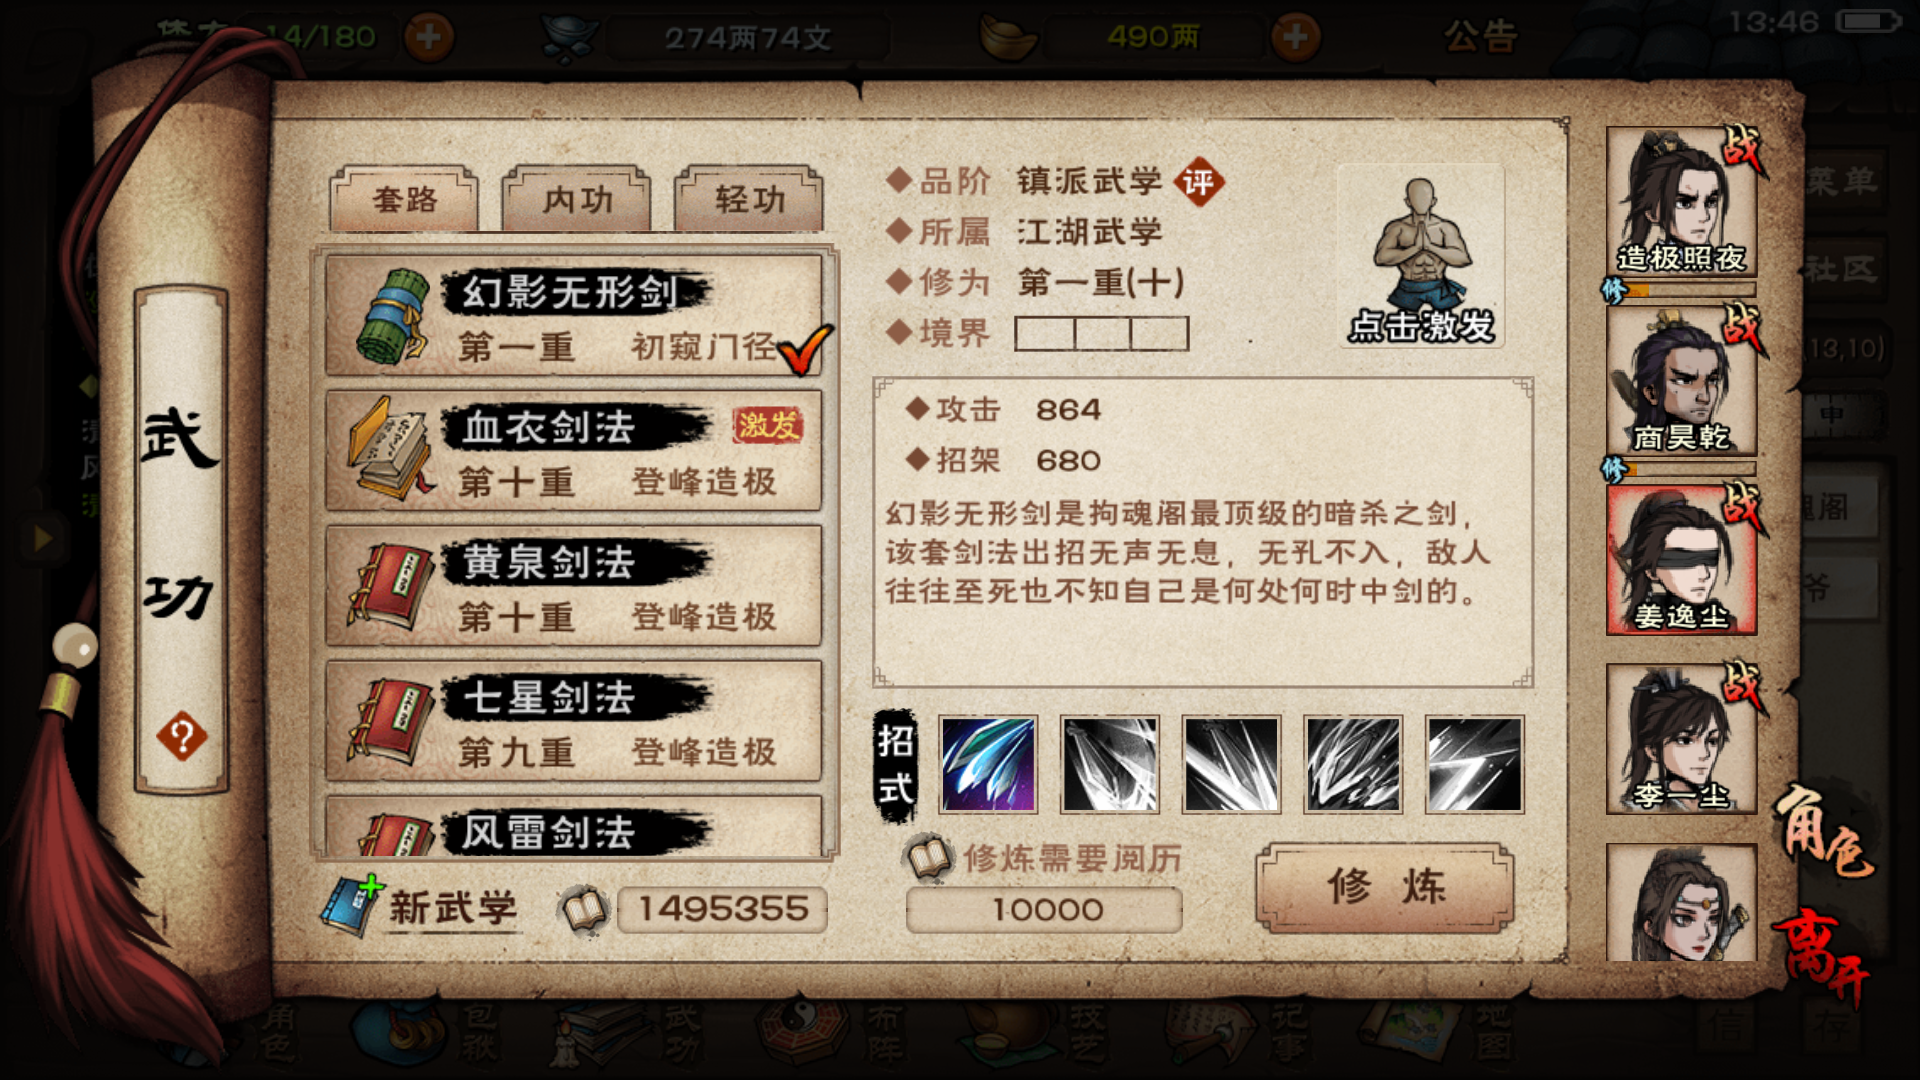Select the third skill move icon
1920x1080 pixels.
[1231, 764]
